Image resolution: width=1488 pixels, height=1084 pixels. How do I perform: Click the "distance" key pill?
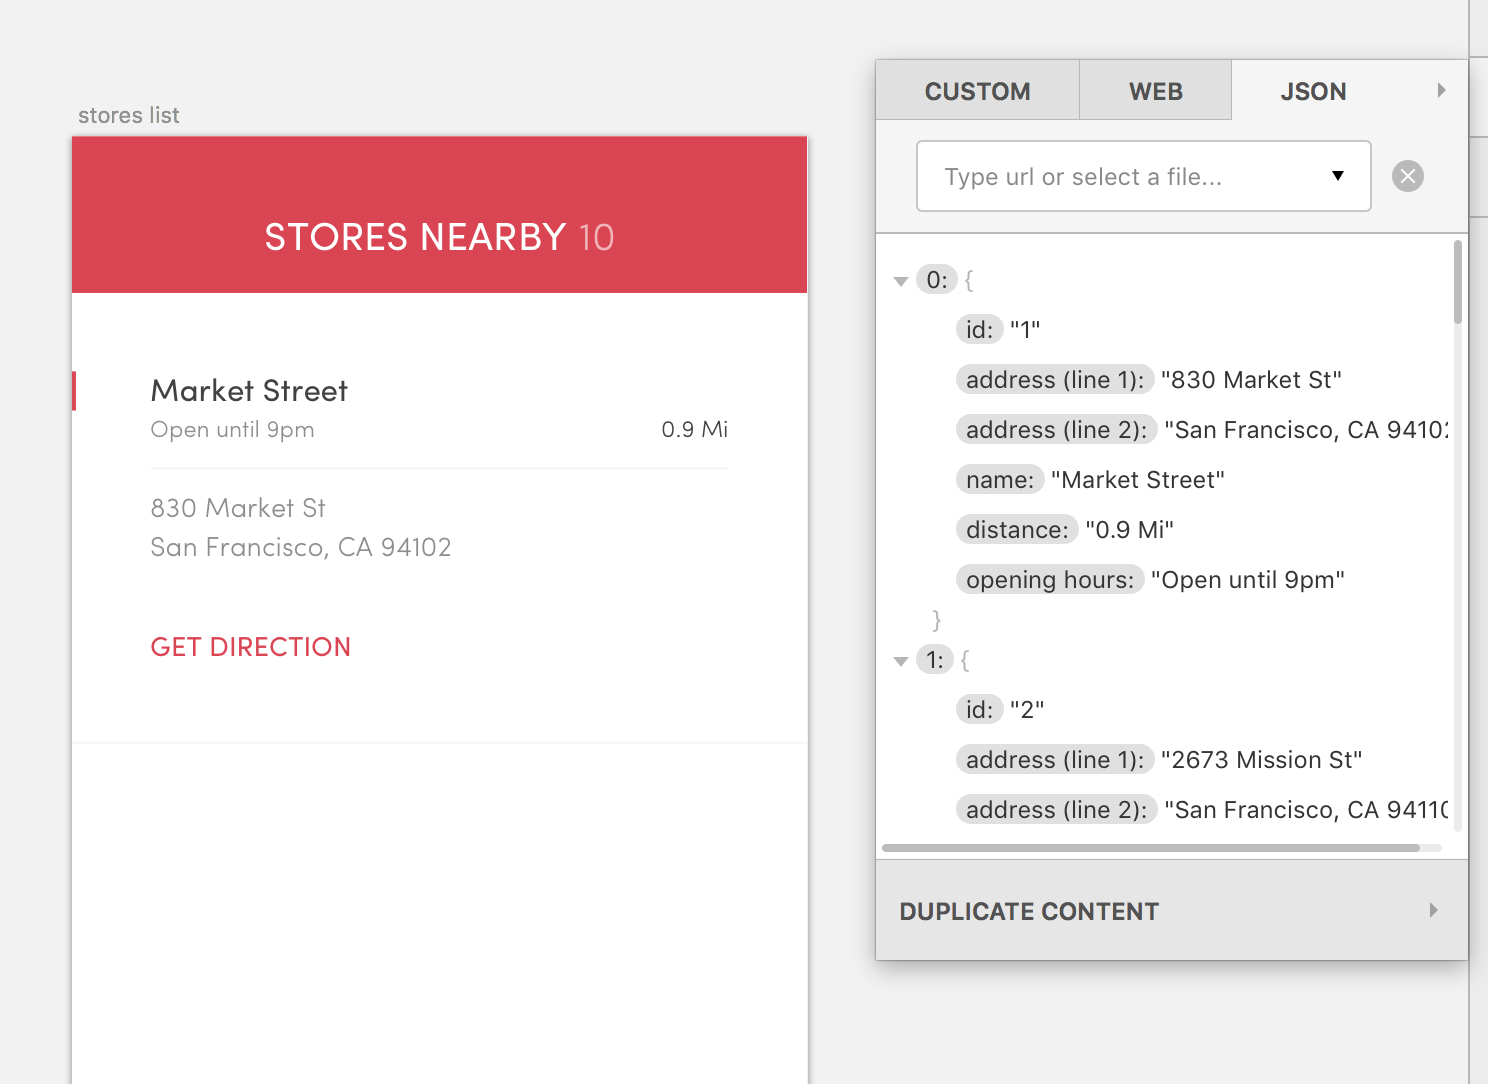tap(1016, 529)
